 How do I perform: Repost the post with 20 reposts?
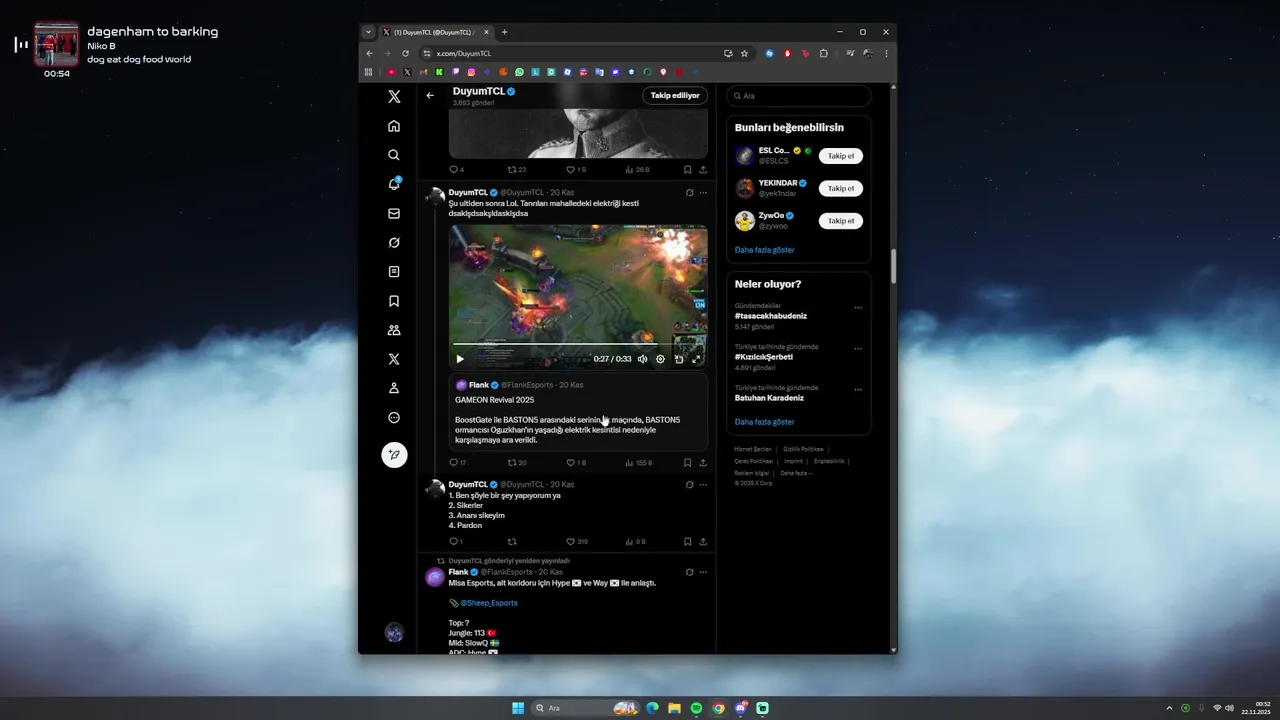tap(516, 463)
